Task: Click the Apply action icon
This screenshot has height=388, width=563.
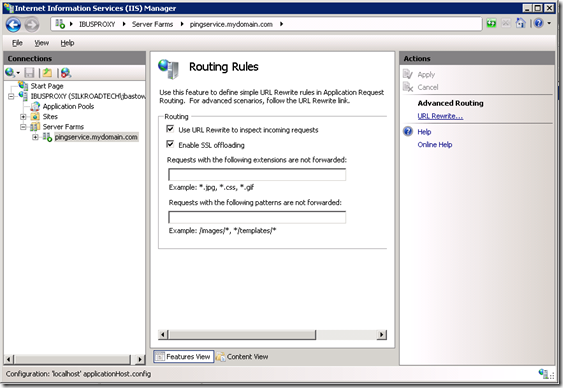Action: [x=408, y=74]
